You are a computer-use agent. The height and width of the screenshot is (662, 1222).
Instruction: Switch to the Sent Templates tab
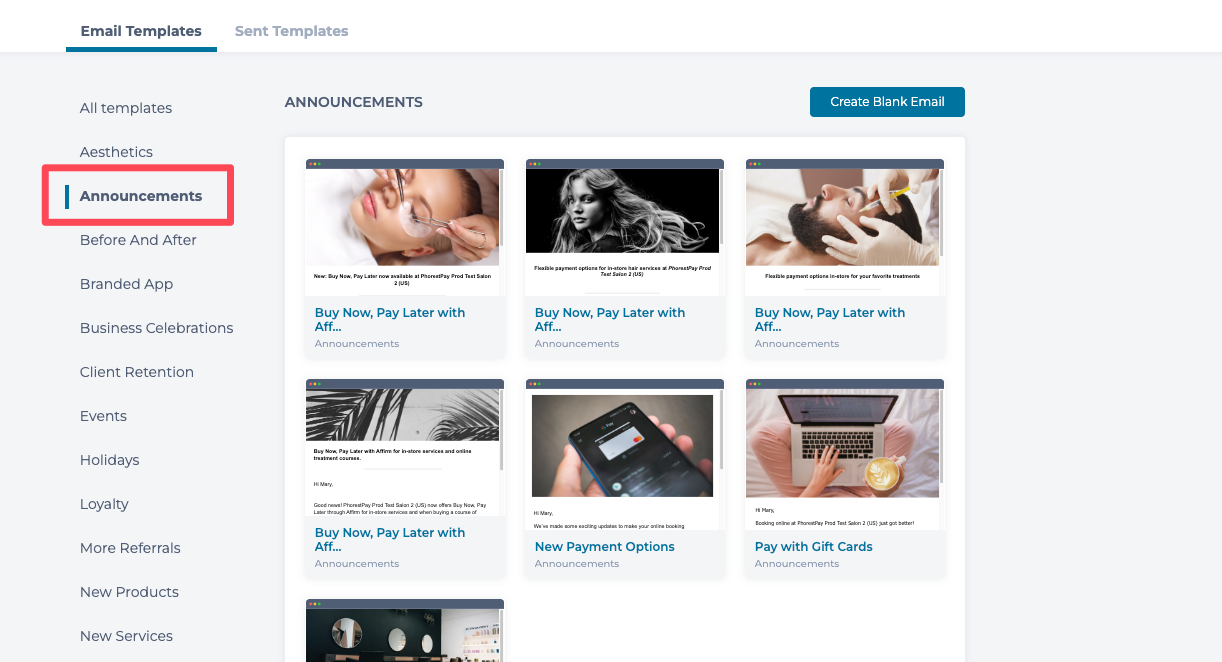pyautogui.click(x=291, y=31)
